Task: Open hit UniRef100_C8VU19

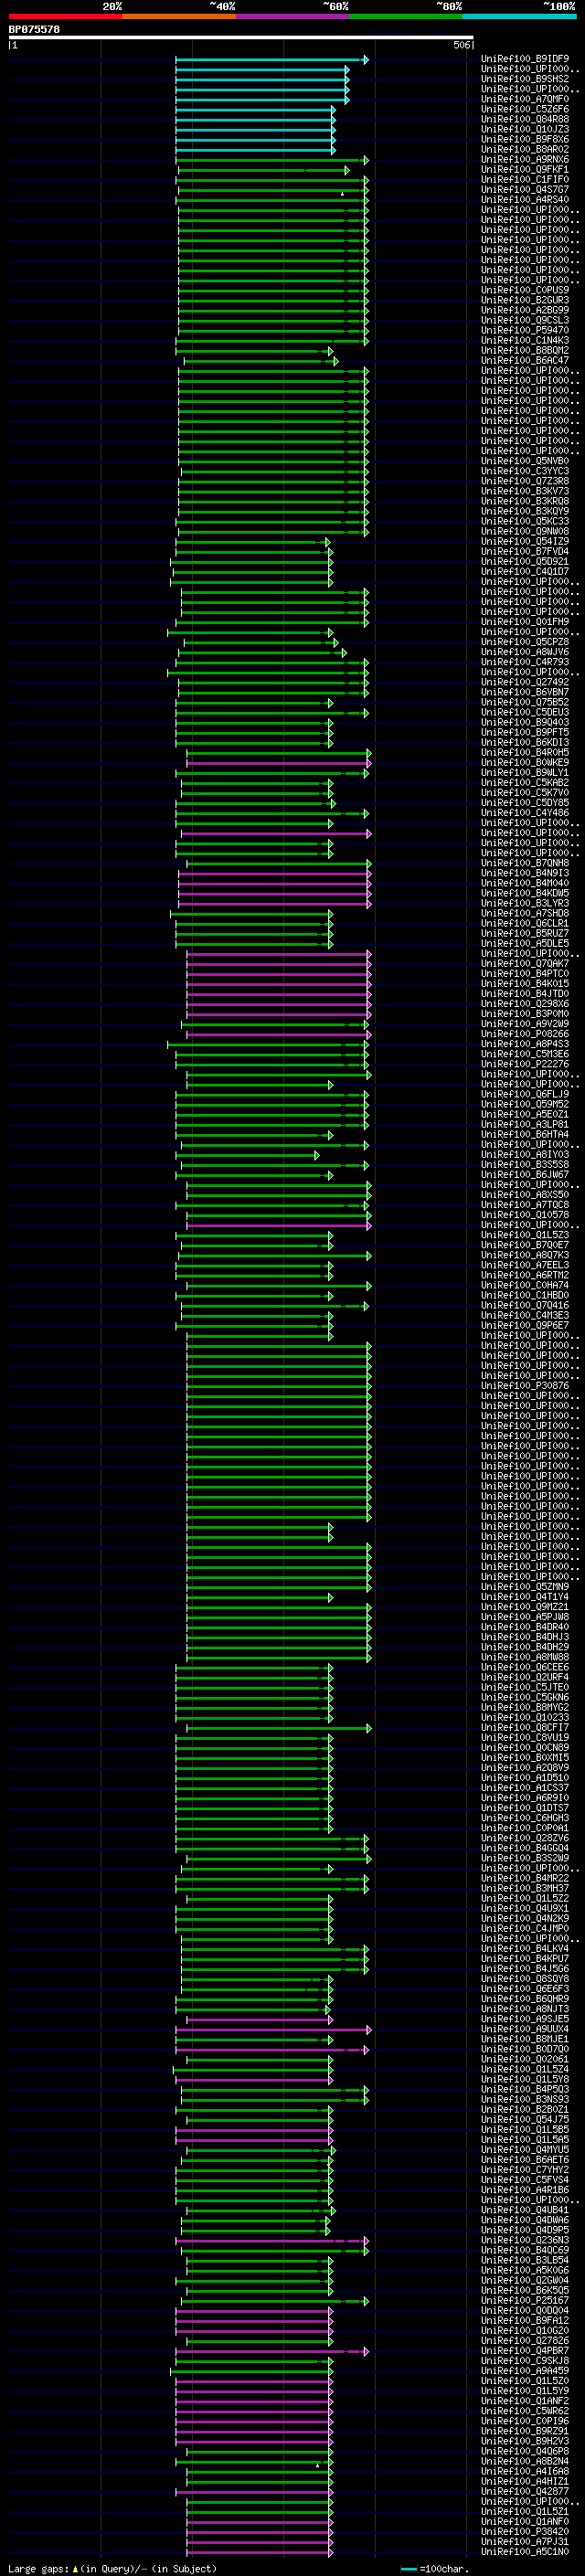Action: 525,1737
